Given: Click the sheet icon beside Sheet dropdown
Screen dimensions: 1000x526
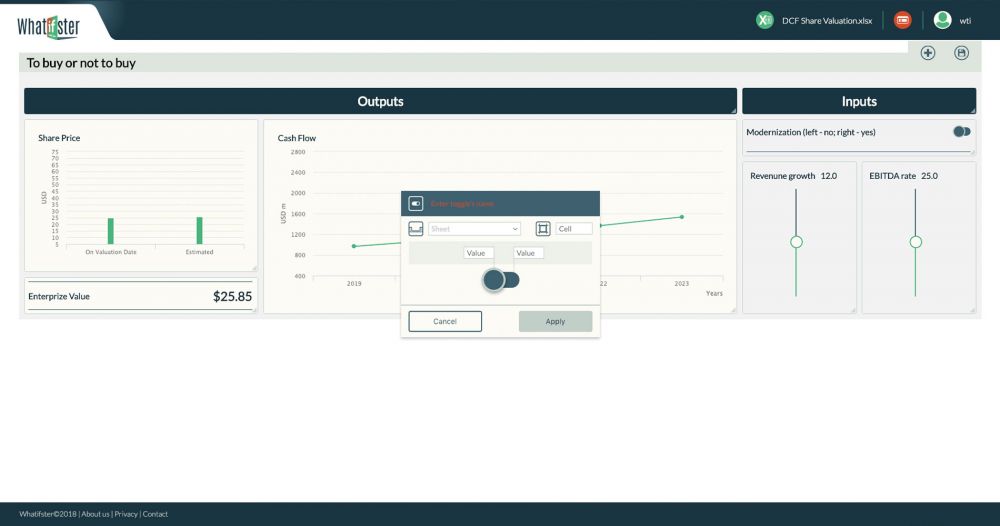Looking at the screenshot, I should point(416,229).
